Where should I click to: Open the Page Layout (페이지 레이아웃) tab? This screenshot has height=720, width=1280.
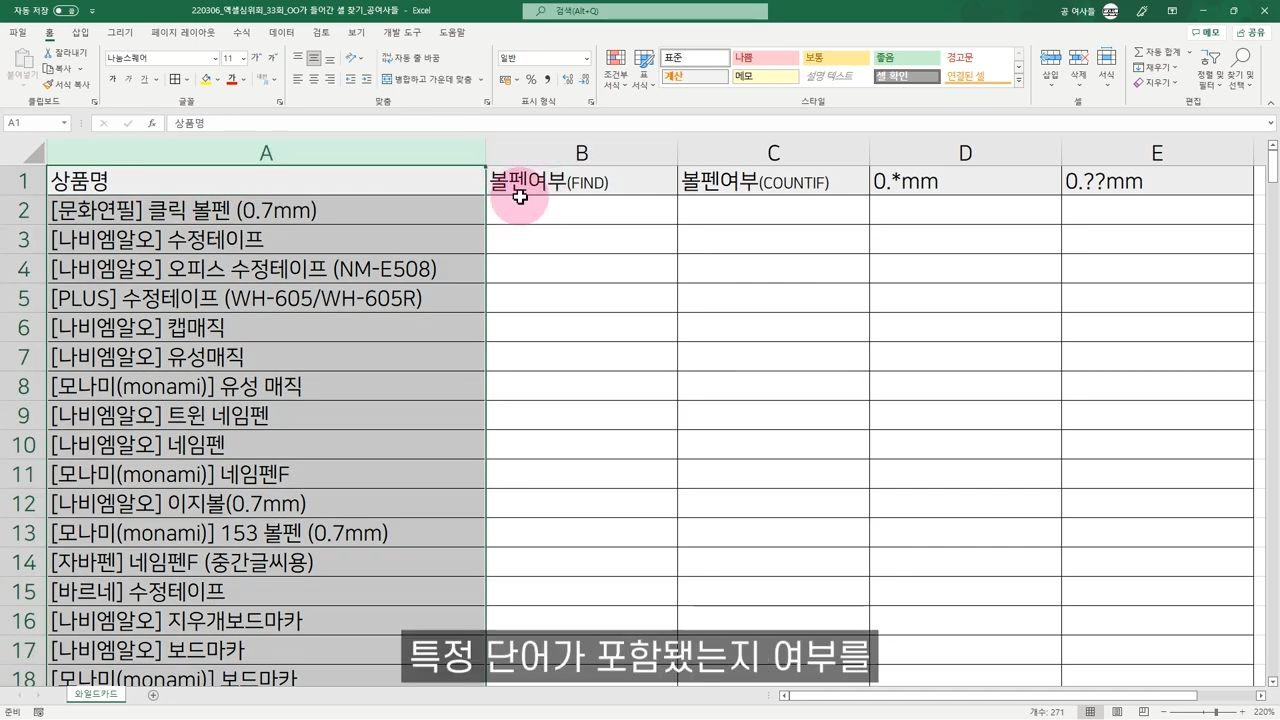183,32
